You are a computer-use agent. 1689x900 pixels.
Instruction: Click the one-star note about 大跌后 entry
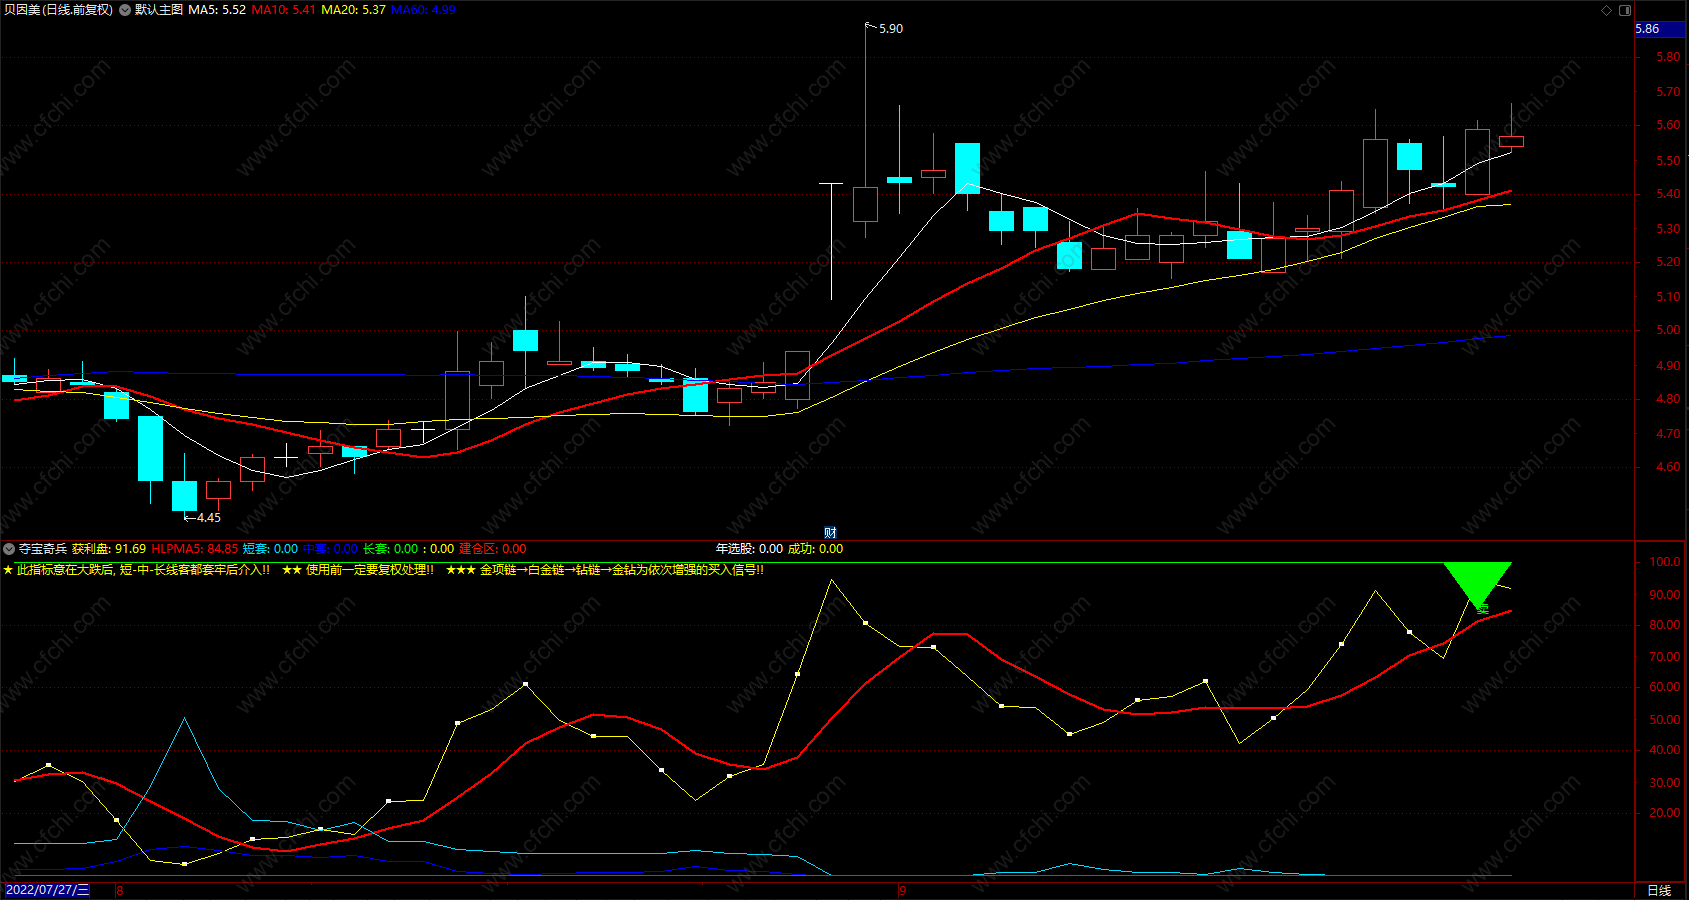pyautogui.click(x=136, y=570)
